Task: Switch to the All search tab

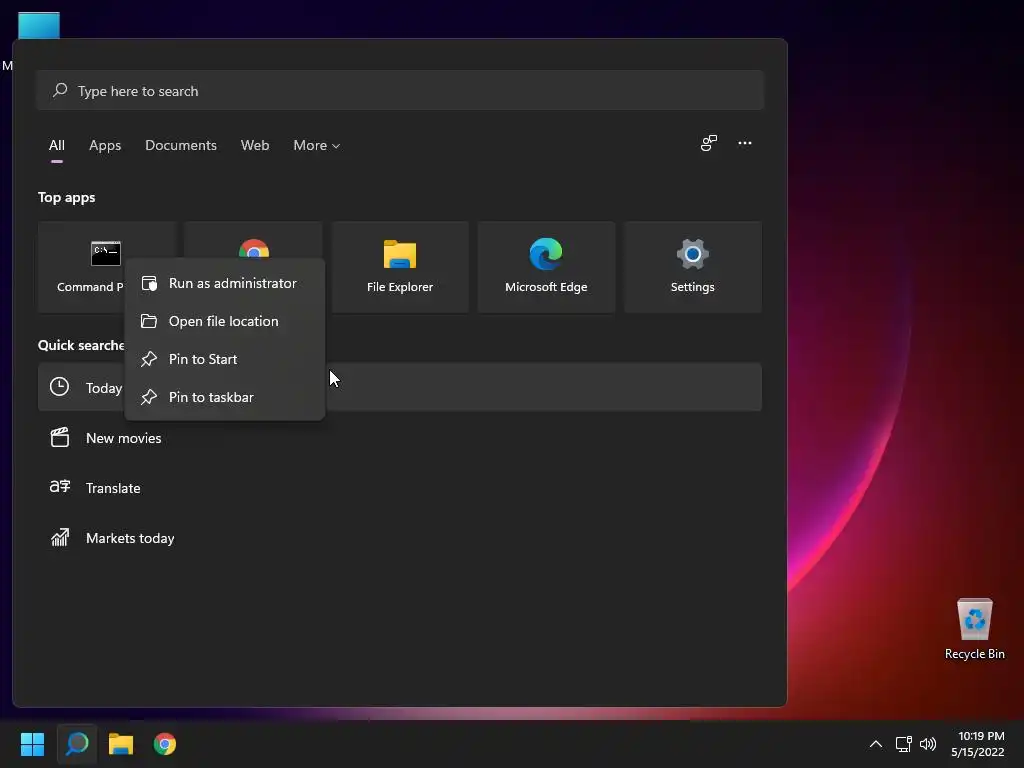Action: click(x=57, y=146)
